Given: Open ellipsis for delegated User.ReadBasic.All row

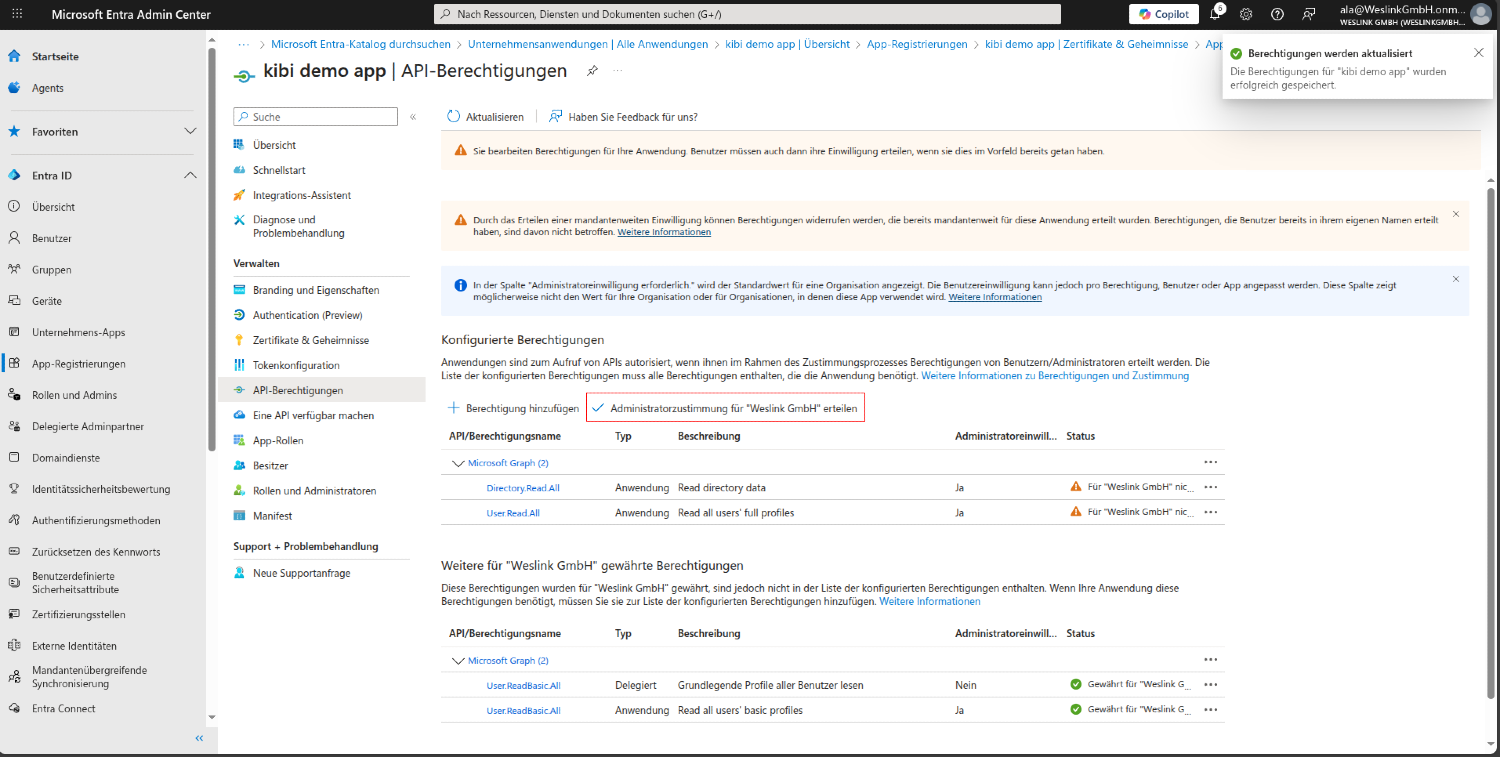Looking at the screenshot, I should point(1210,685).
